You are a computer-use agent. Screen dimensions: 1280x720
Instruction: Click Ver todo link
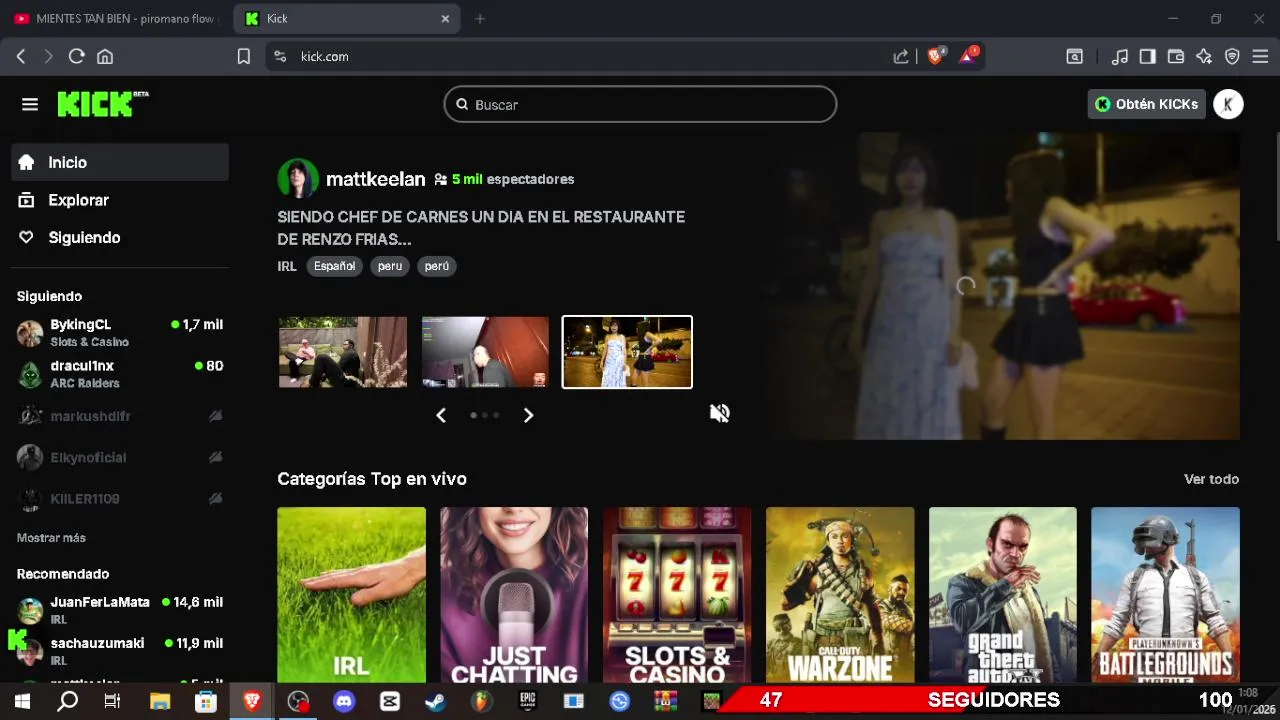pos(1211,479)
